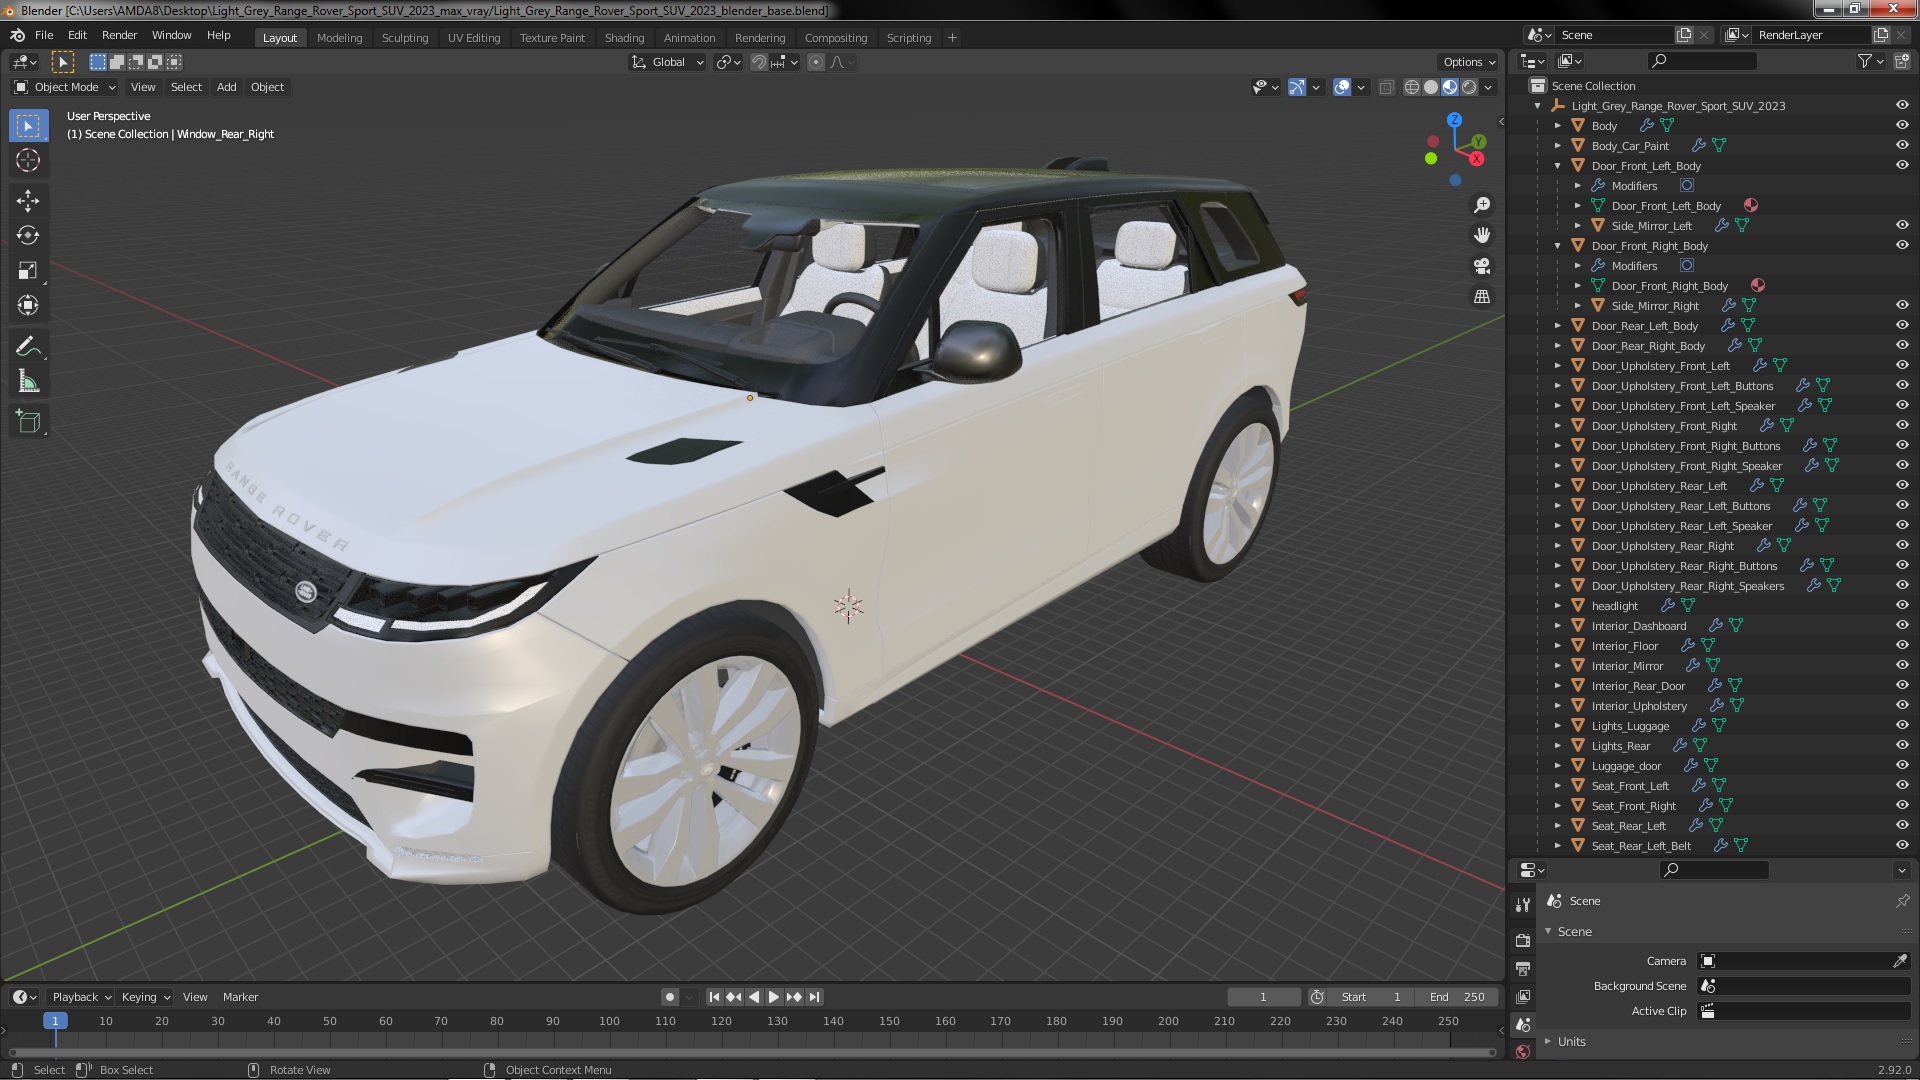Open the Add menu in viewport
Image resolution: width=1920 pixels, height=1080 pixels.
[227, 87]
